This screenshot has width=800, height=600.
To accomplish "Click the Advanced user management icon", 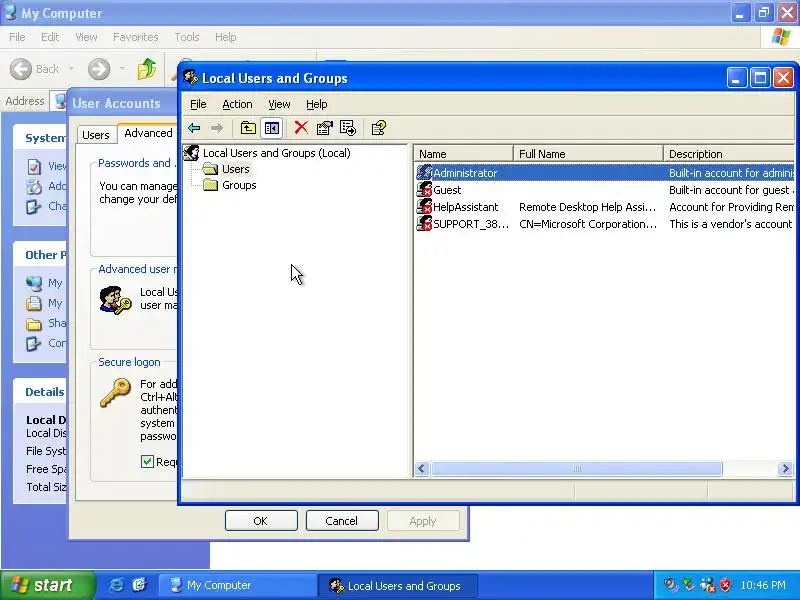I will tap(115, 301).
